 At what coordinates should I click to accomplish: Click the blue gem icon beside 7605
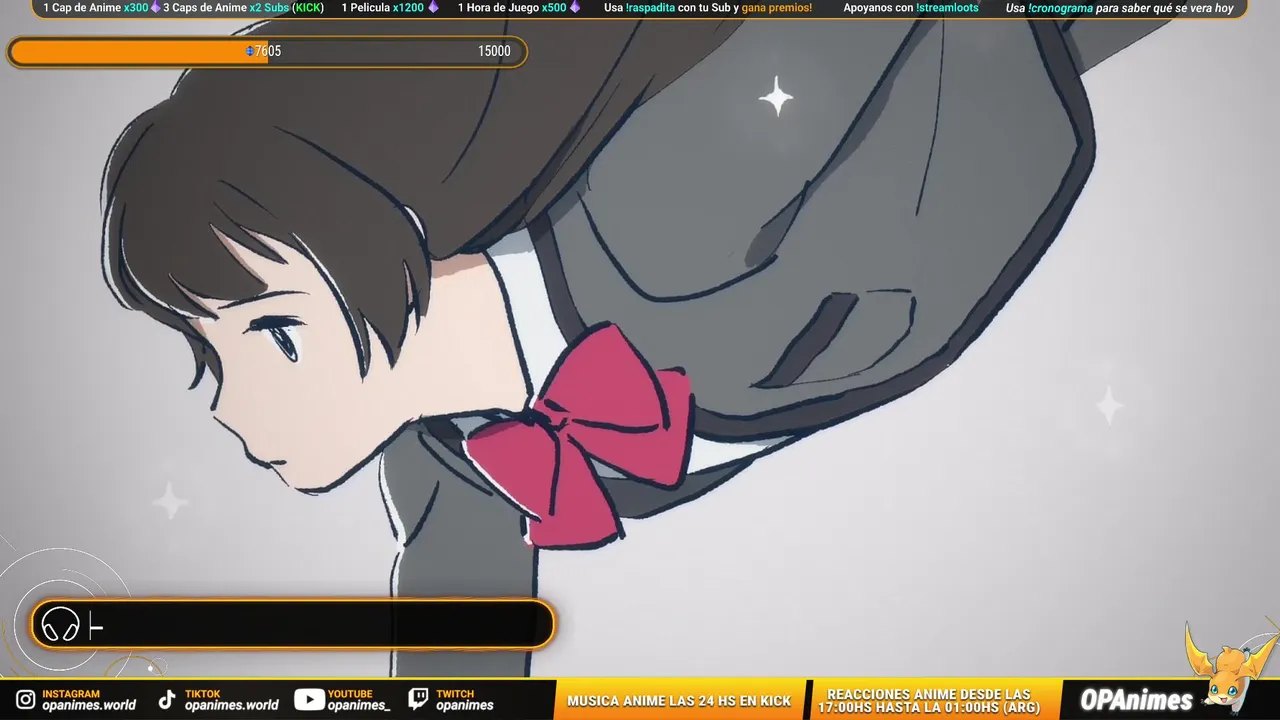(x=250, y=51)
